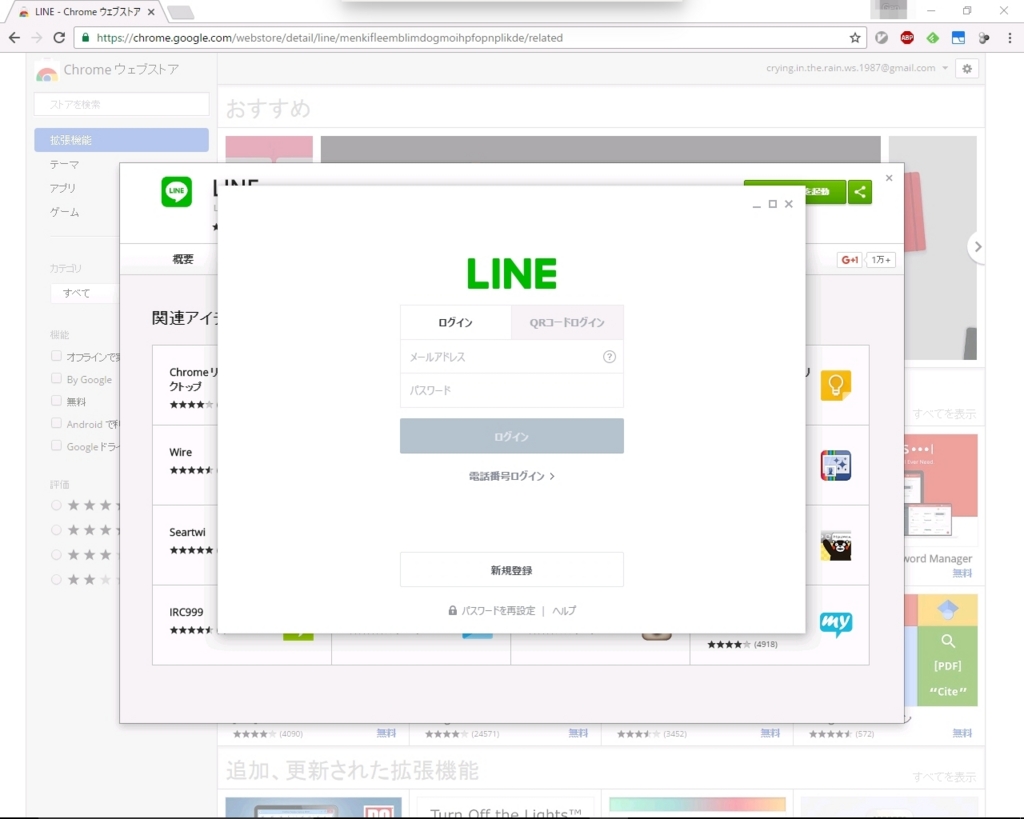Screen dimensions: 1024x819
Task: Click the blue 'my' speech bubble icon
Action: (835, 624)
